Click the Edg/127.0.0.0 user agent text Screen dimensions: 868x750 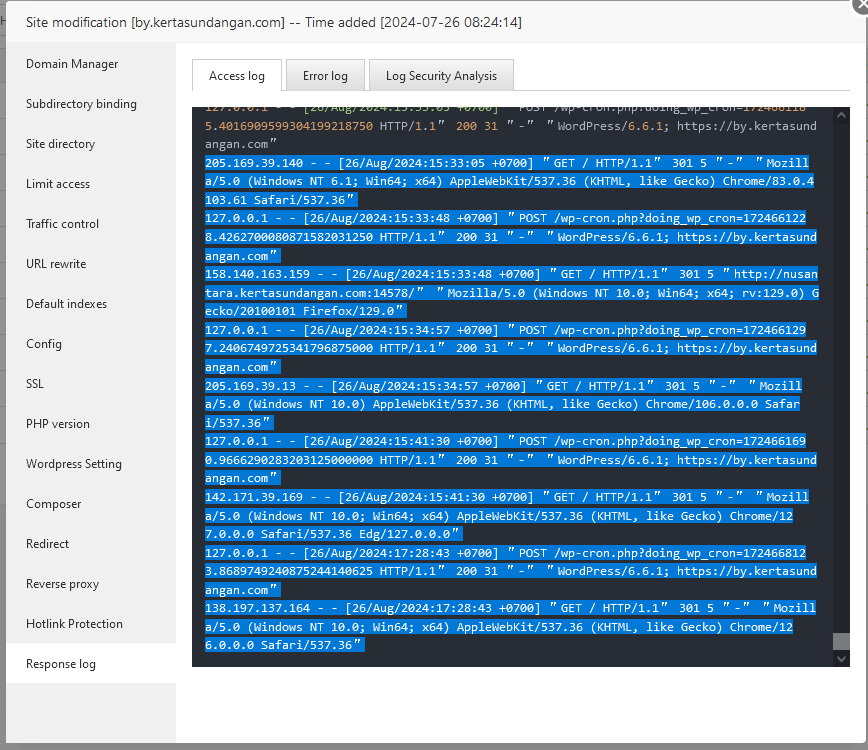(405, 534)
